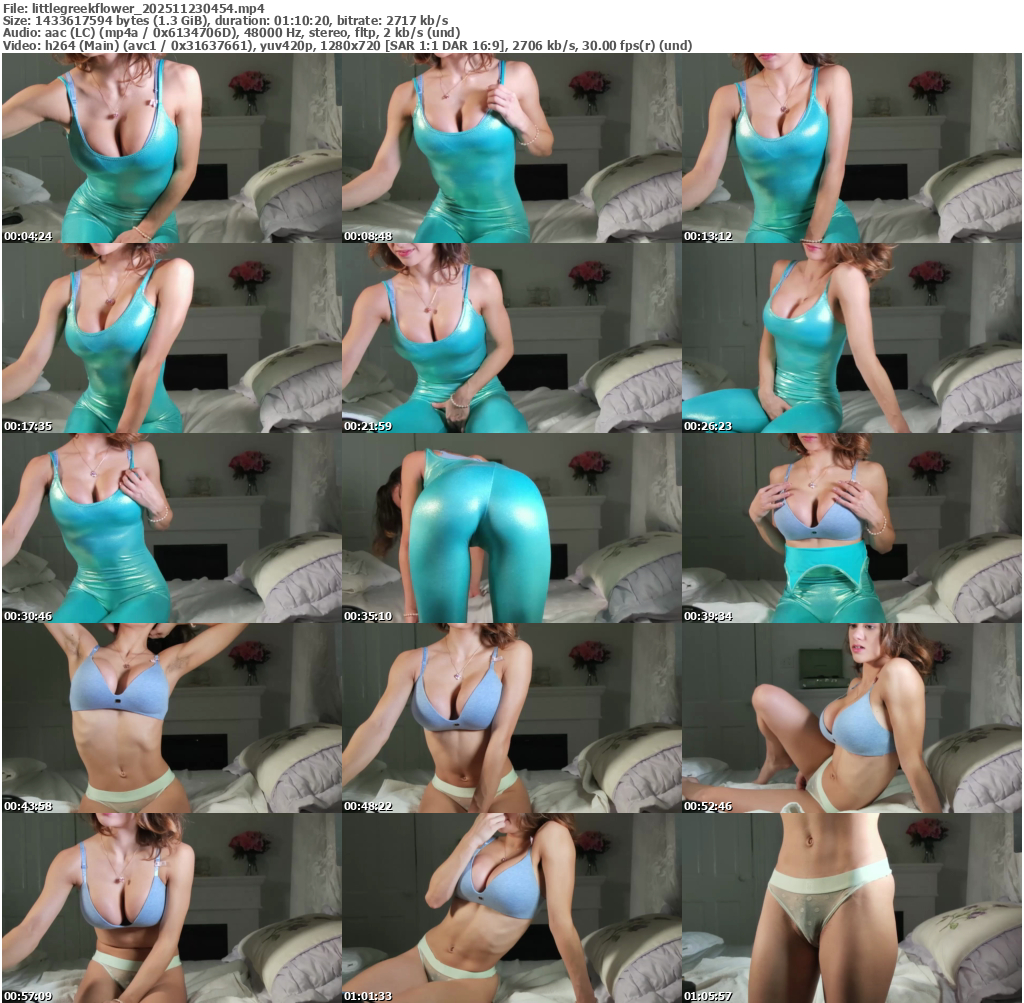The width and height of the screenshot is (1024, 1003).
Task: Click the thumbnail stamped 00:52:46
Action: click(851, 718)
